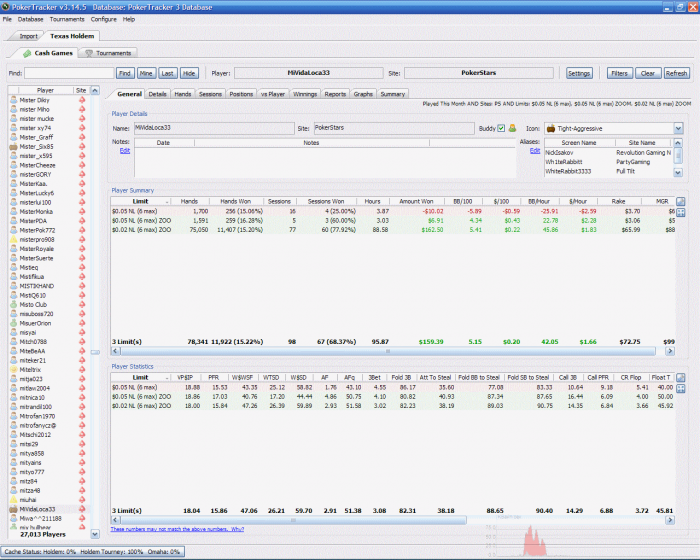
Task: Click the PokerStars site icon for MisterPDA
Action: 82,221
